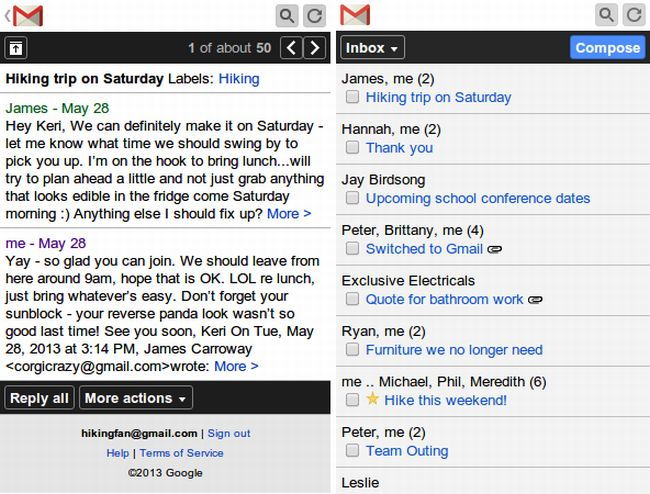650x494 pixels.
Task: Expand James's message with More link
Action: 289,214
